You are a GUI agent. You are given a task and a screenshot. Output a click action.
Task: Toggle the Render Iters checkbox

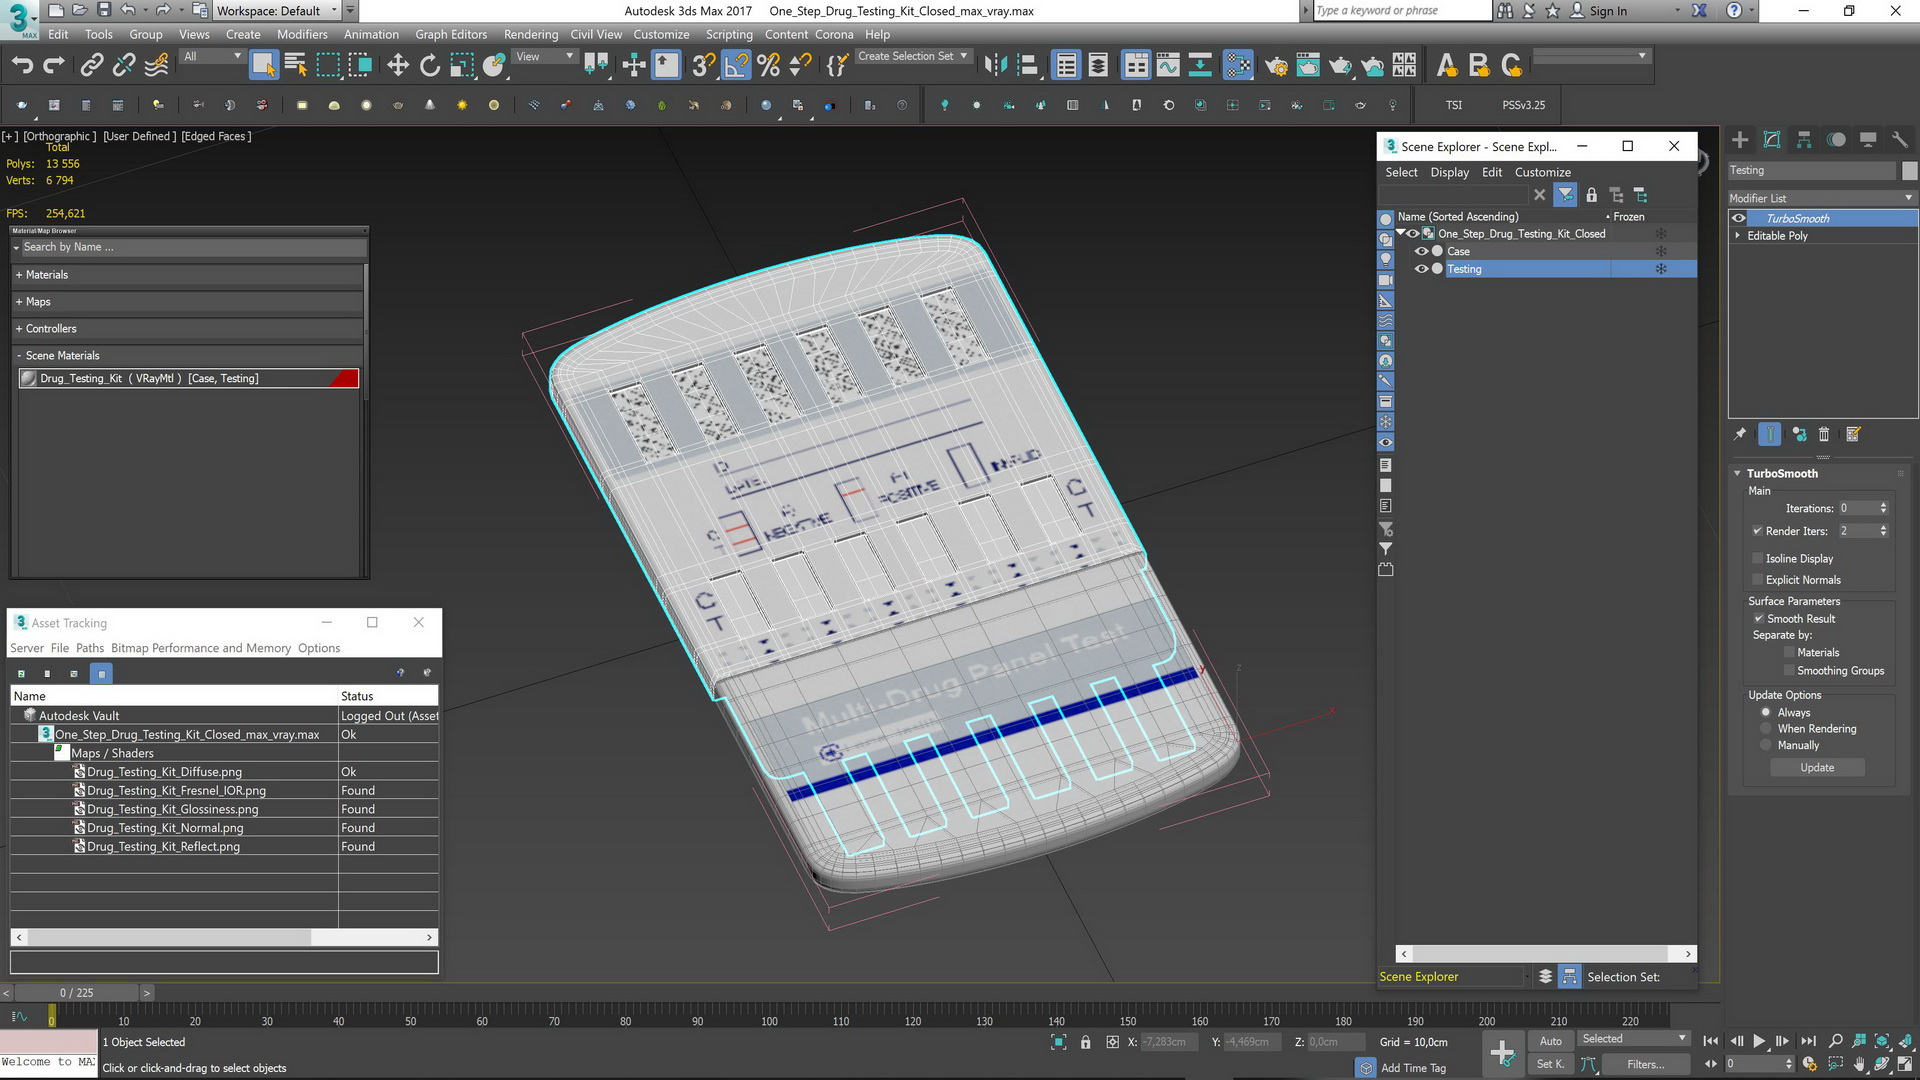click(1757, 531)
